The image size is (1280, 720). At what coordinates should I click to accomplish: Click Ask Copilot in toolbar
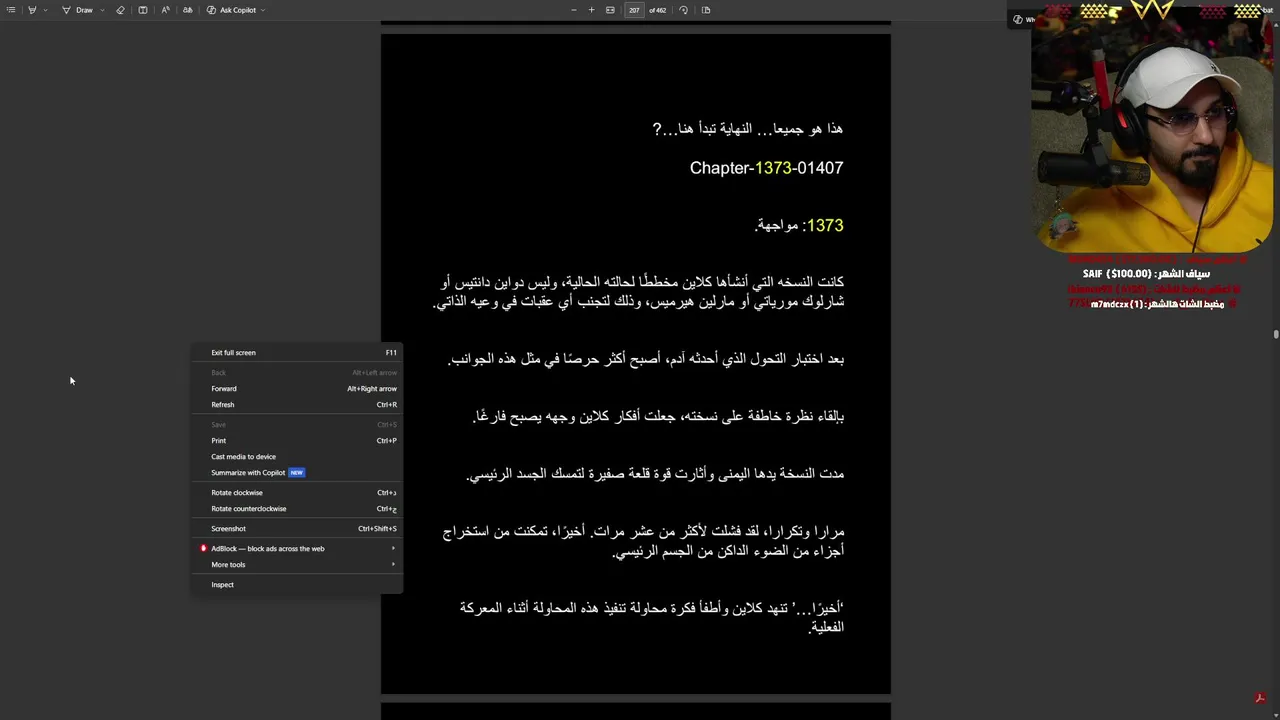point(232,10)
